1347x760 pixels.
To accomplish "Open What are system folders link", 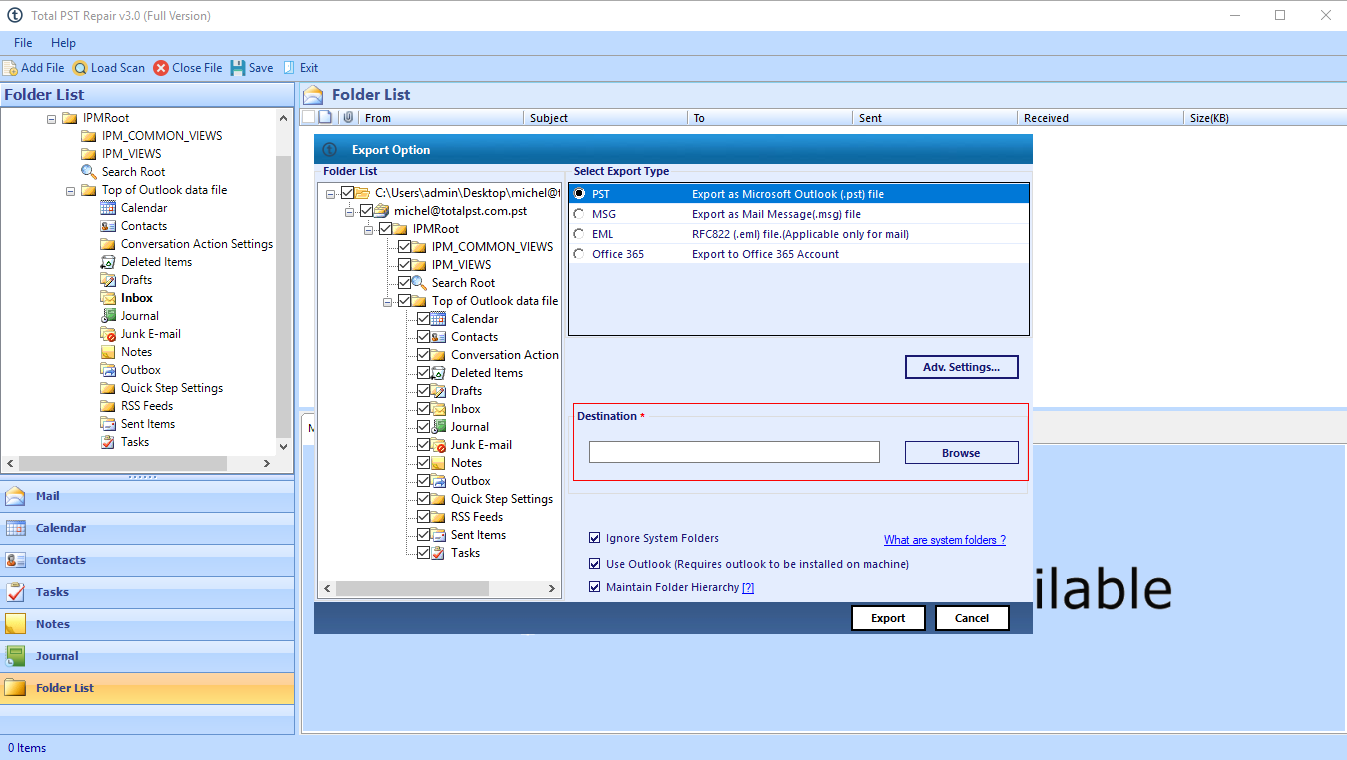I will [x=945, y=540].
